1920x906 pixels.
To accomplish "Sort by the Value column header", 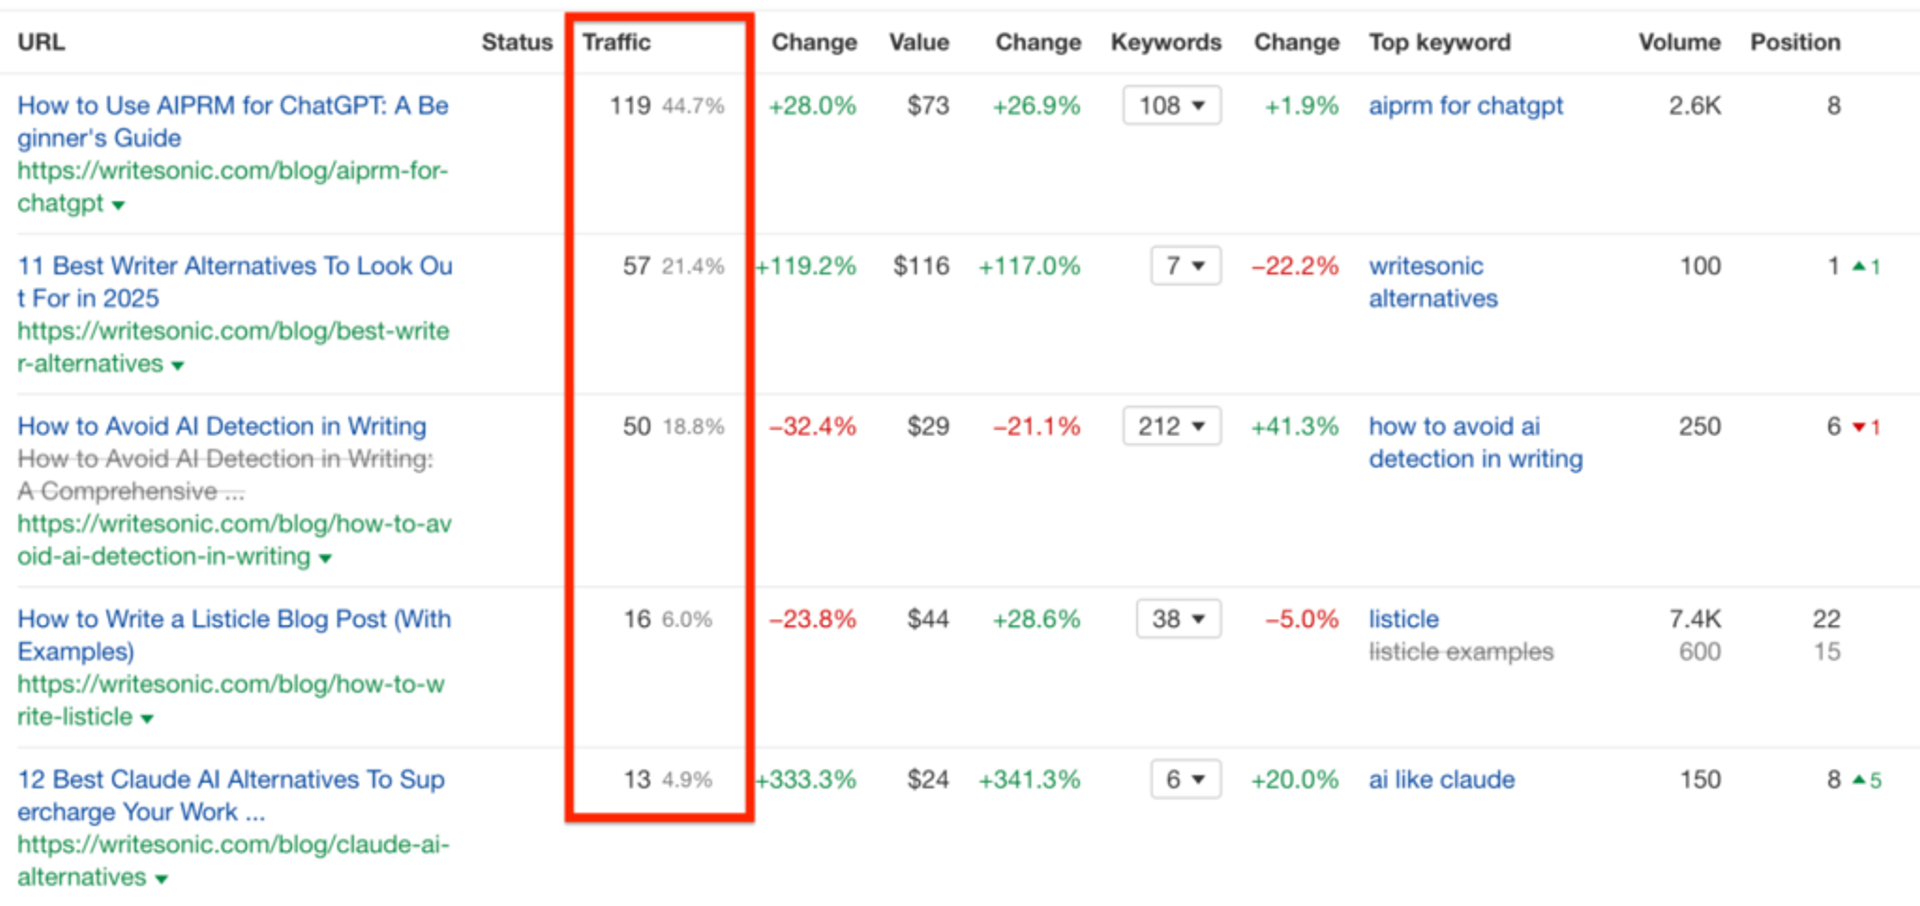I will tap(919, 42).
